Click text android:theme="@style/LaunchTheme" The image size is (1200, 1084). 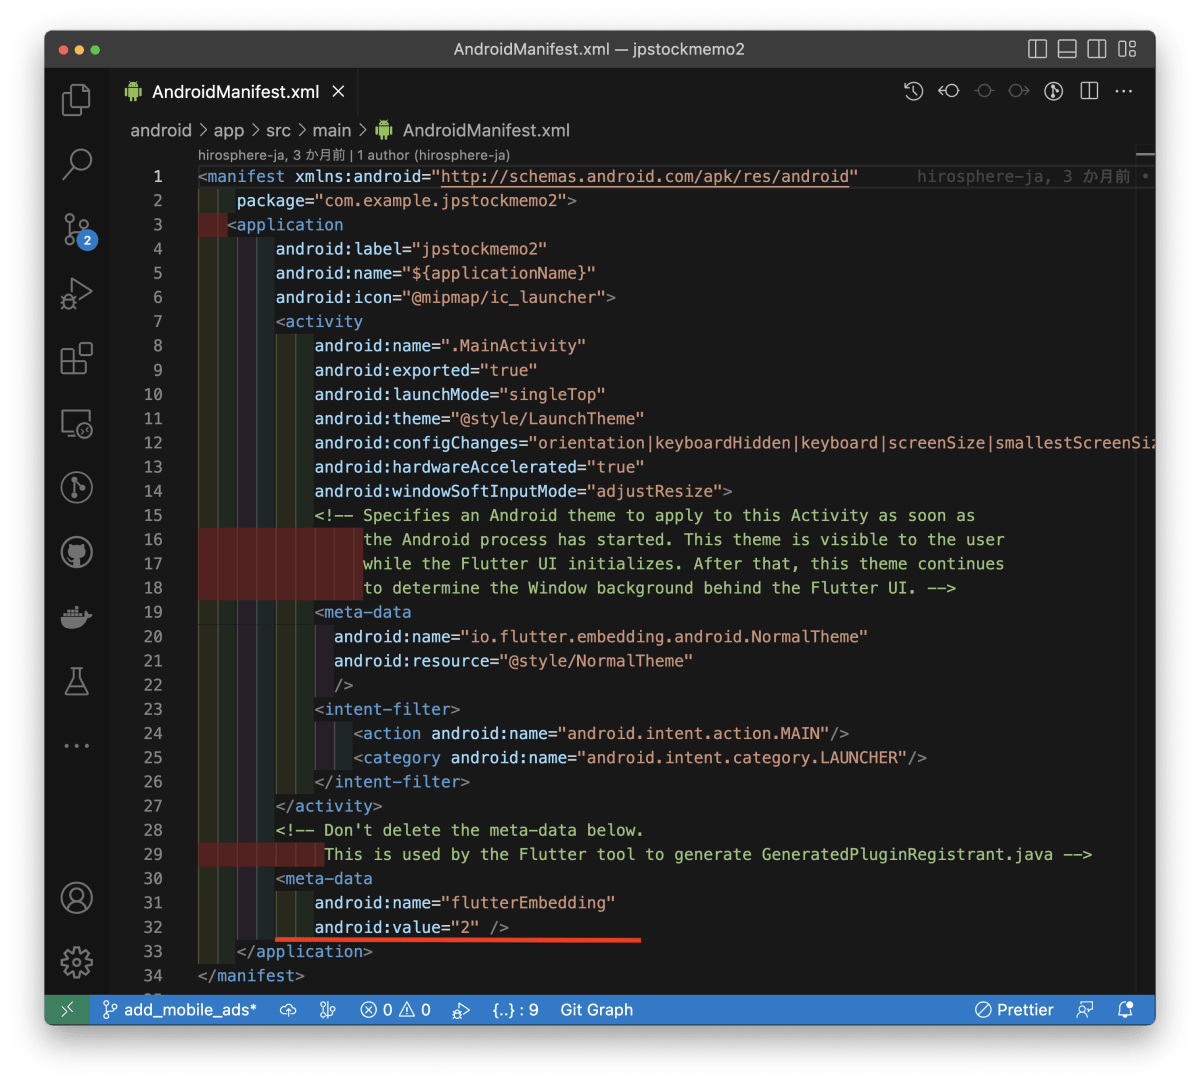pos(479,419)
